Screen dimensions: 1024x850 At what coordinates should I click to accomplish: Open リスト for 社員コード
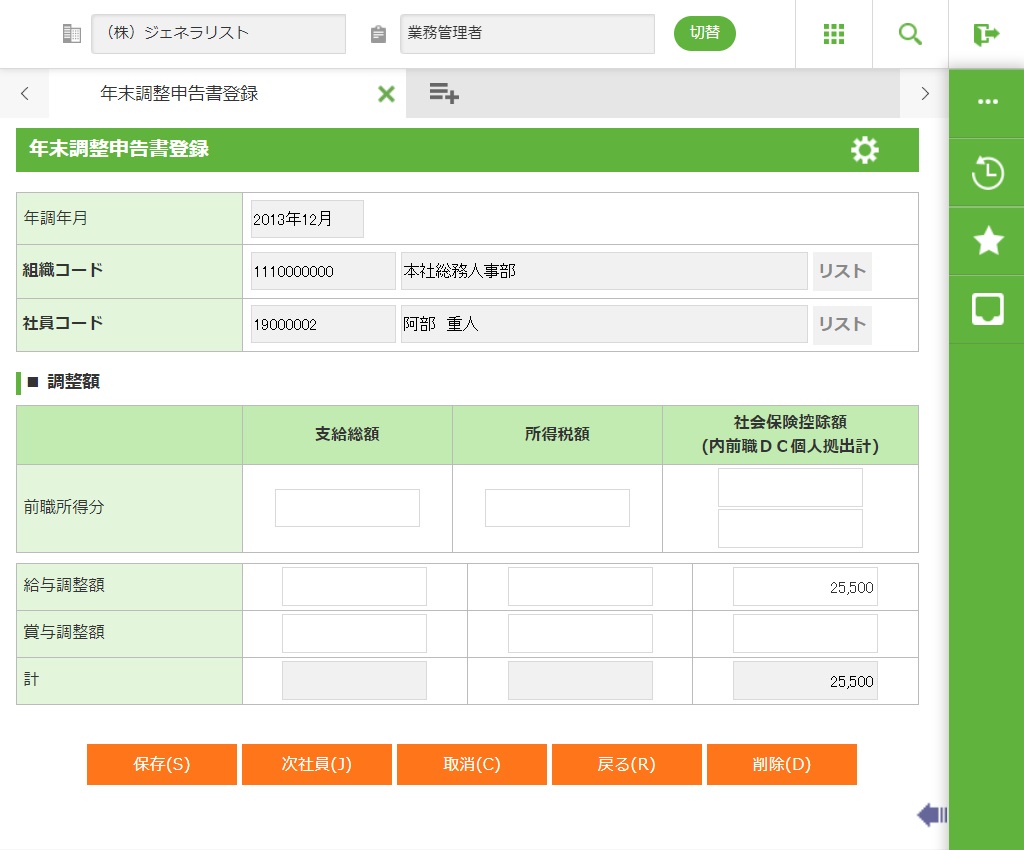click(842, 325)
